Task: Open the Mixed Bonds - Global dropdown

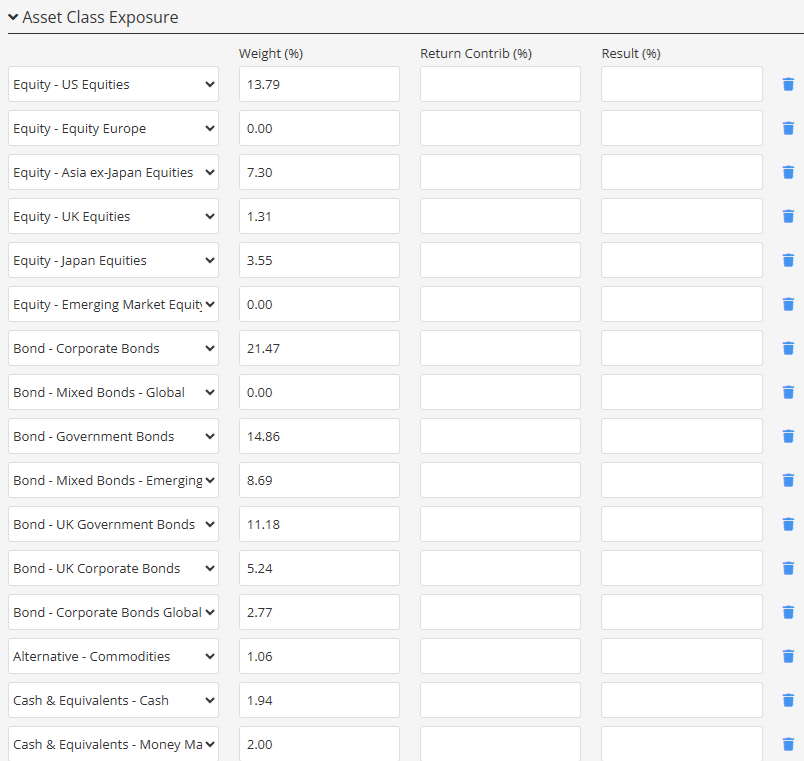Action: (x=113, y=392)
